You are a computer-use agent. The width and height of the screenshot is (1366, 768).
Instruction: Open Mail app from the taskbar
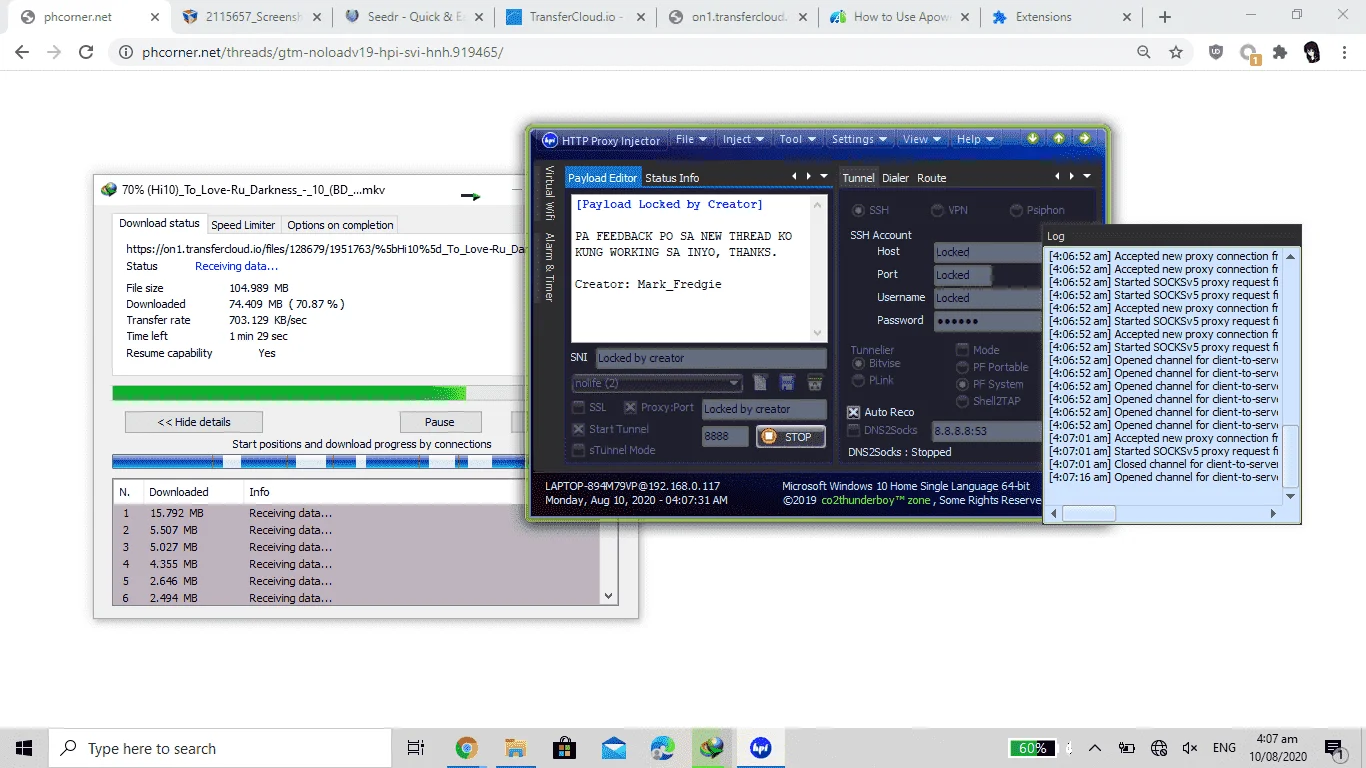613,748
